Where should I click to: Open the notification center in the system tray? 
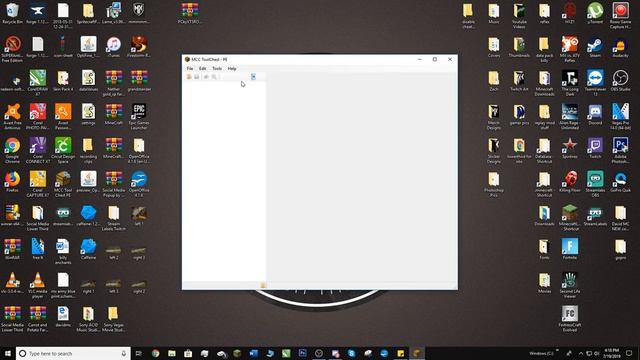(629, 353)
